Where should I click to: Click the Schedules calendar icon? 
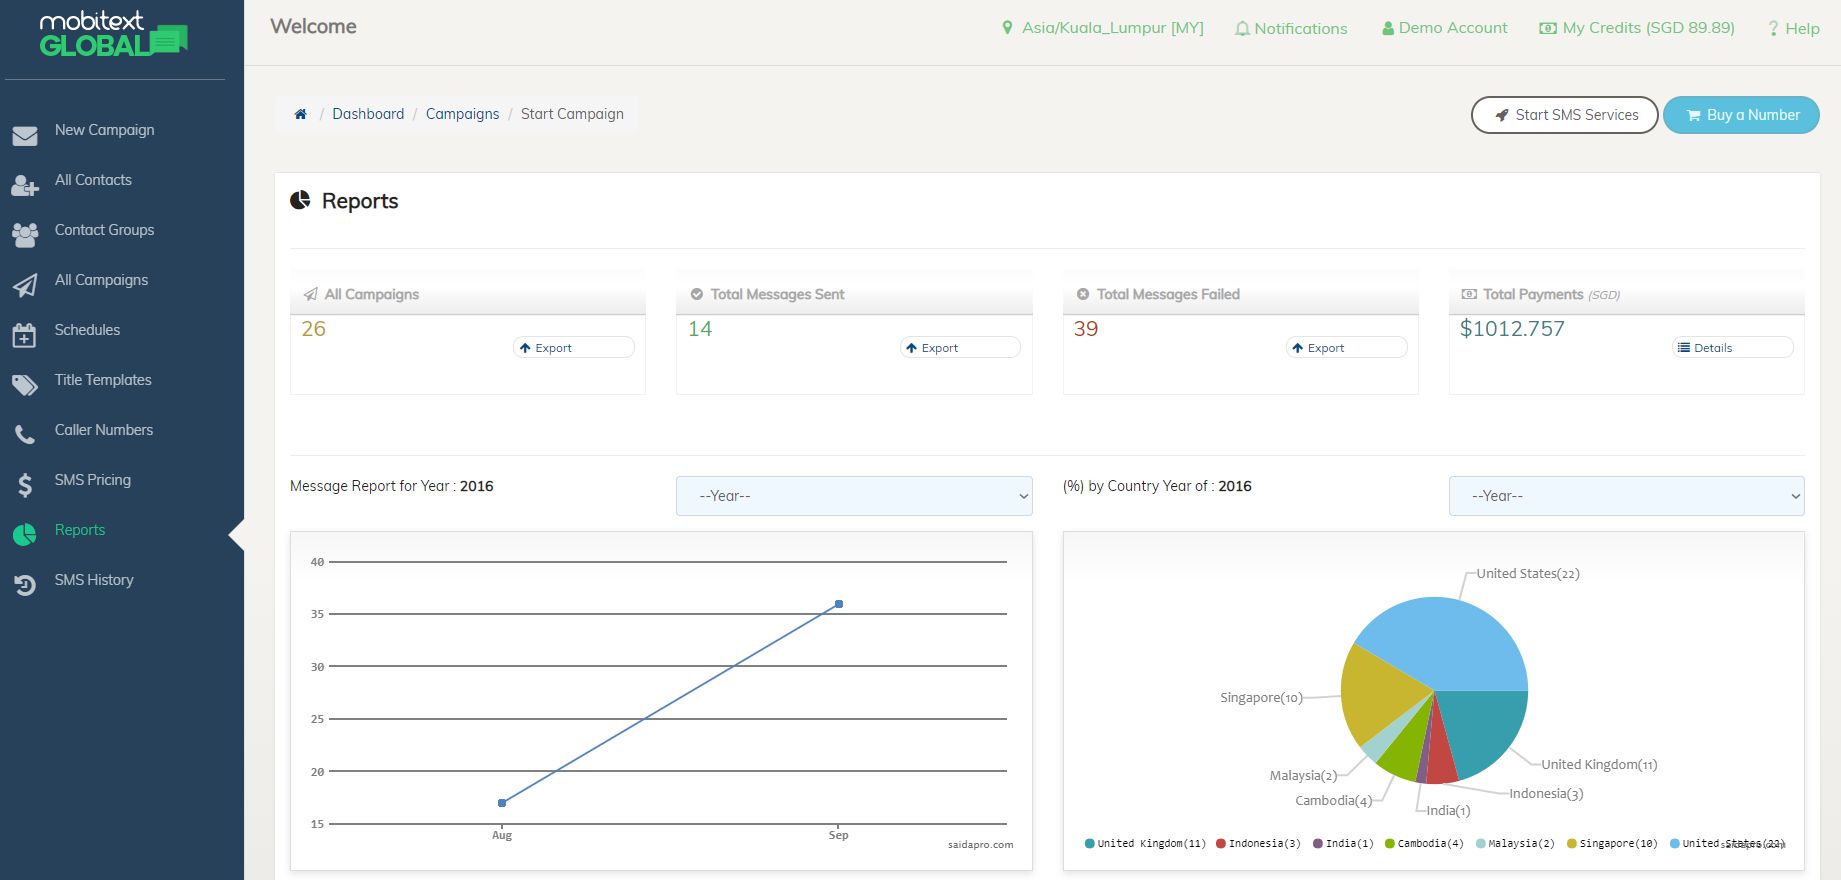25,336
